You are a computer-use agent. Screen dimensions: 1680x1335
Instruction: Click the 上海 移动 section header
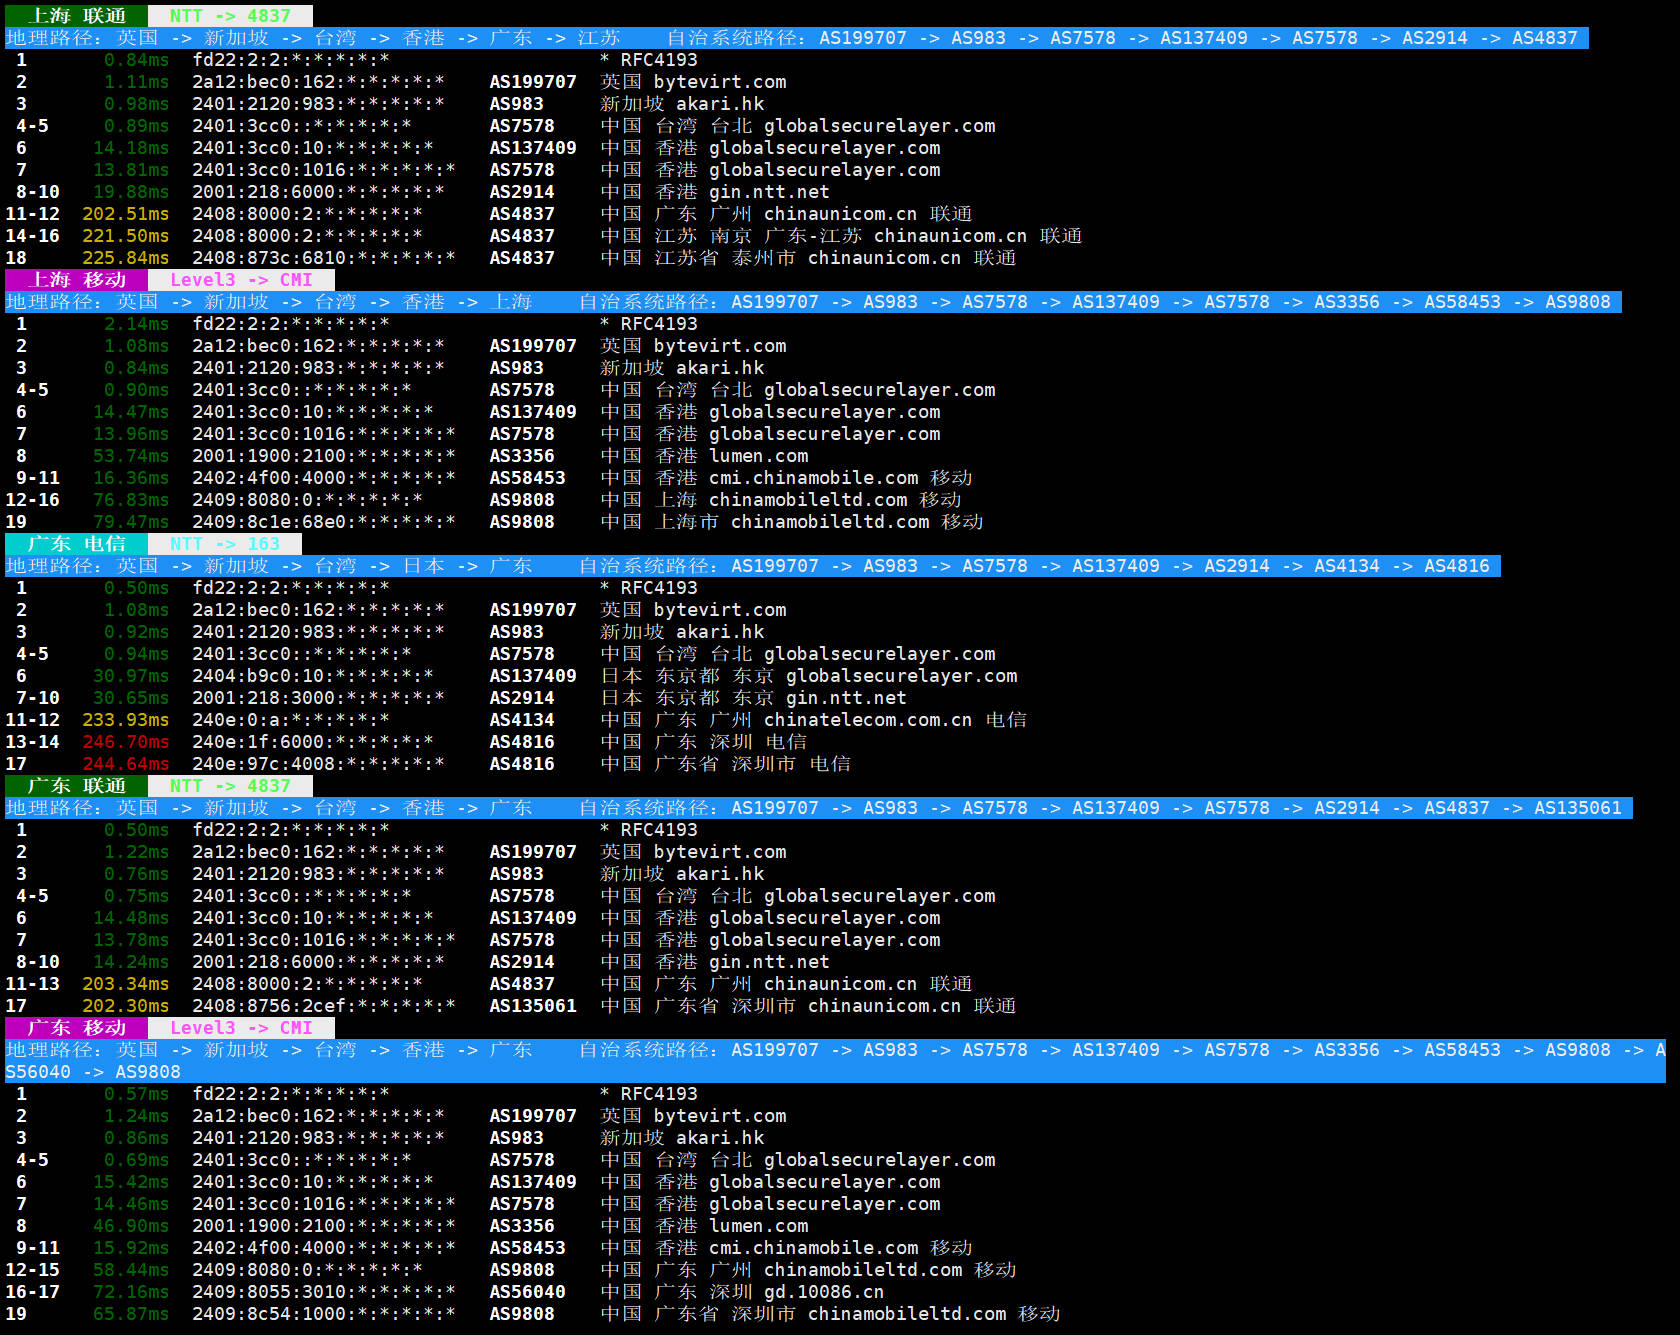[76, 280]
